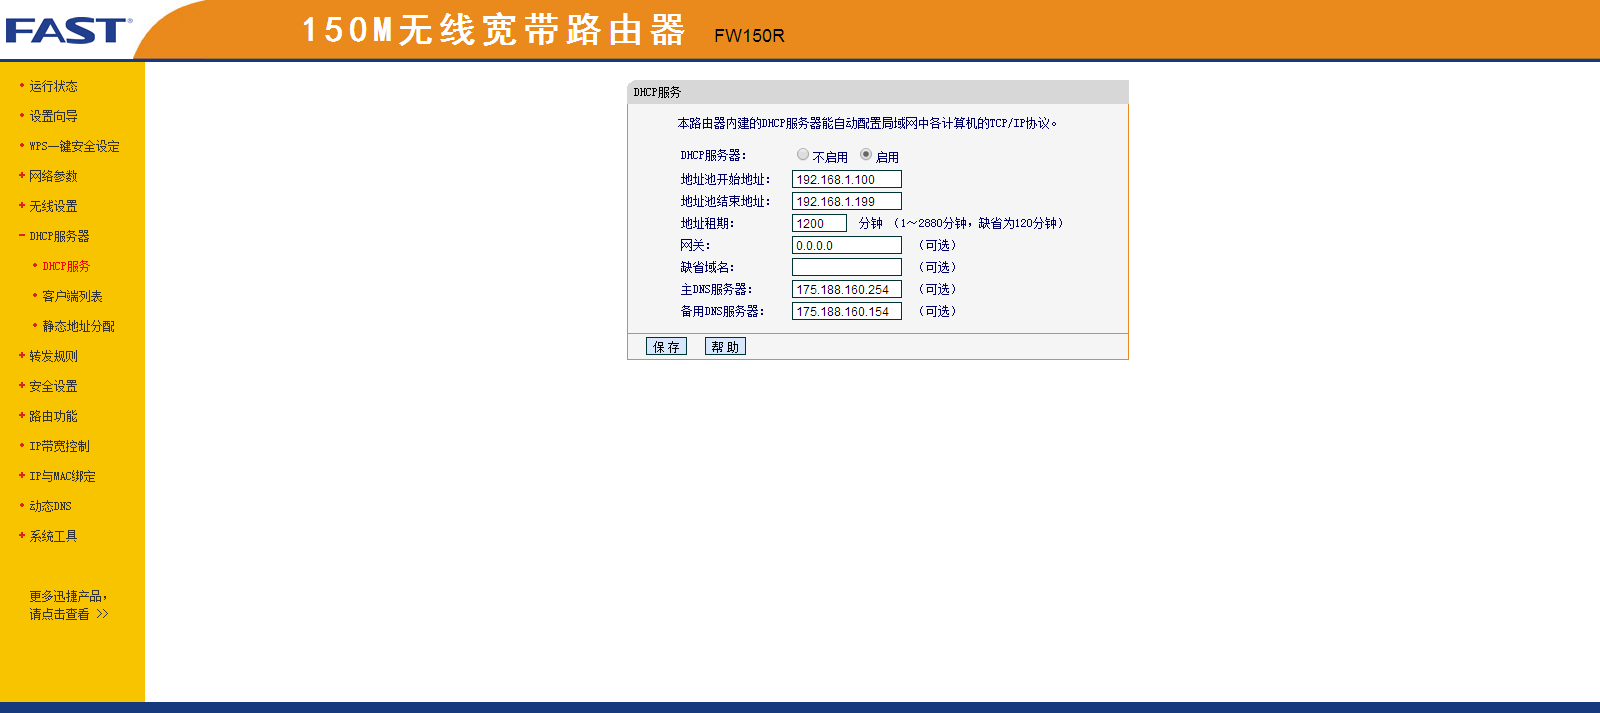Image resolution: width=1600 pixels, height=713 pixels.
Task: Click 备用DNS服务器 input field
Action: tap(847, 311)
